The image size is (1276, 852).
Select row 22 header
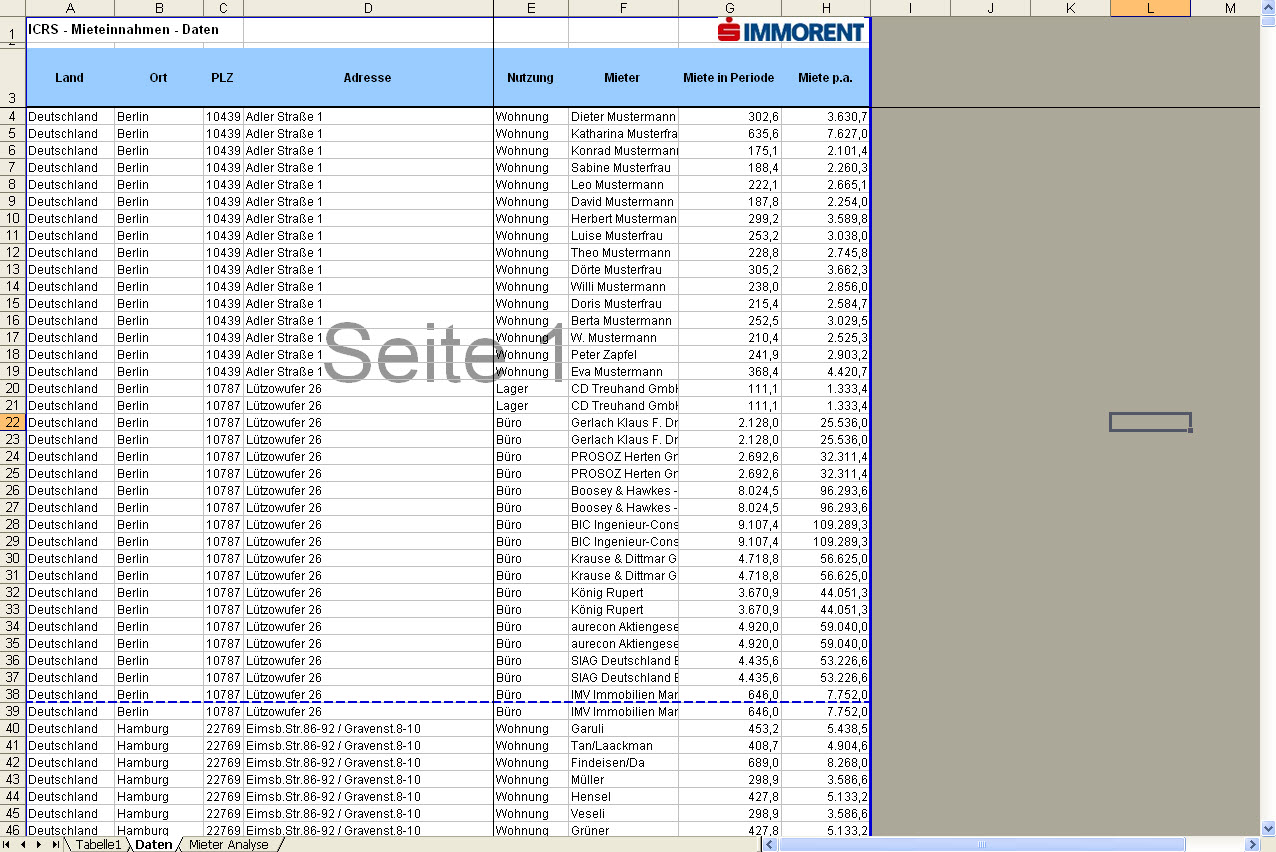pyautogui.click(x=12, y=423)
